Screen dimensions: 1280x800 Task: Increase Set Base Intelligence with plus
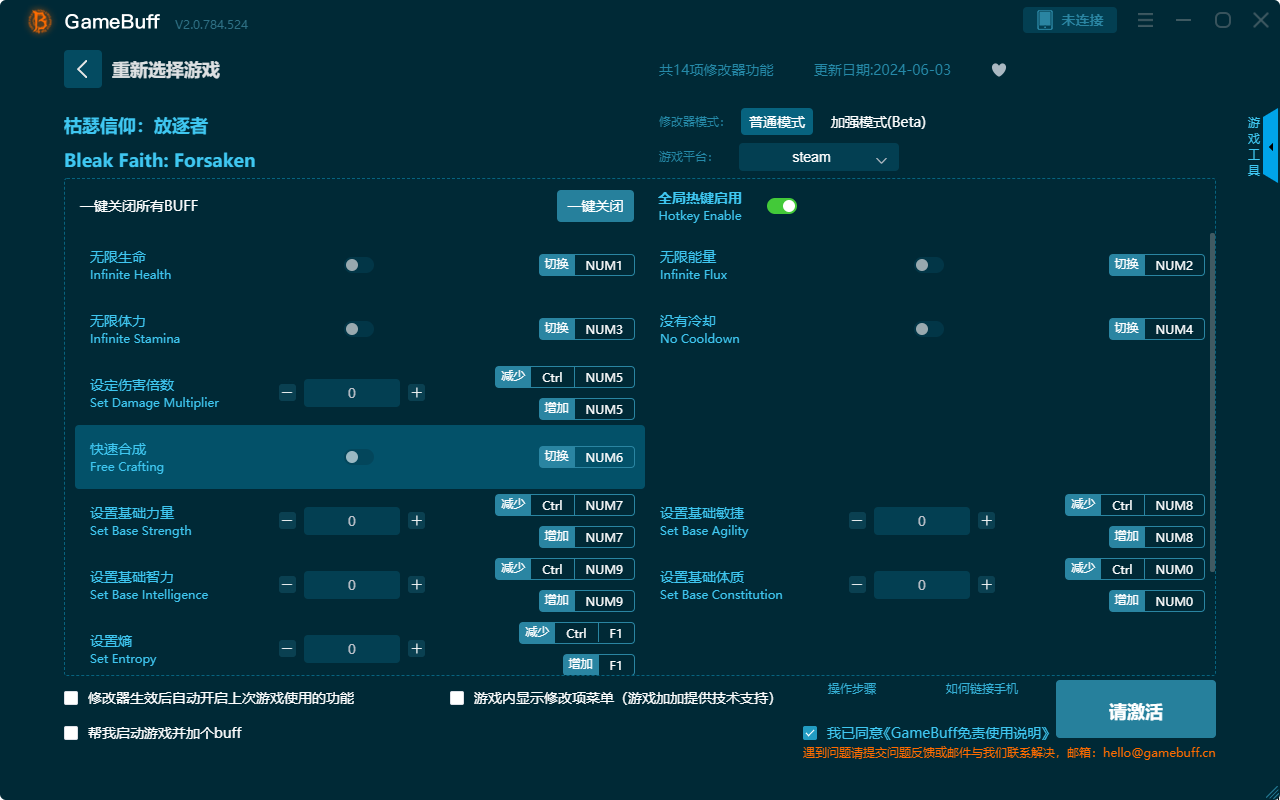(x=417, y=585)
